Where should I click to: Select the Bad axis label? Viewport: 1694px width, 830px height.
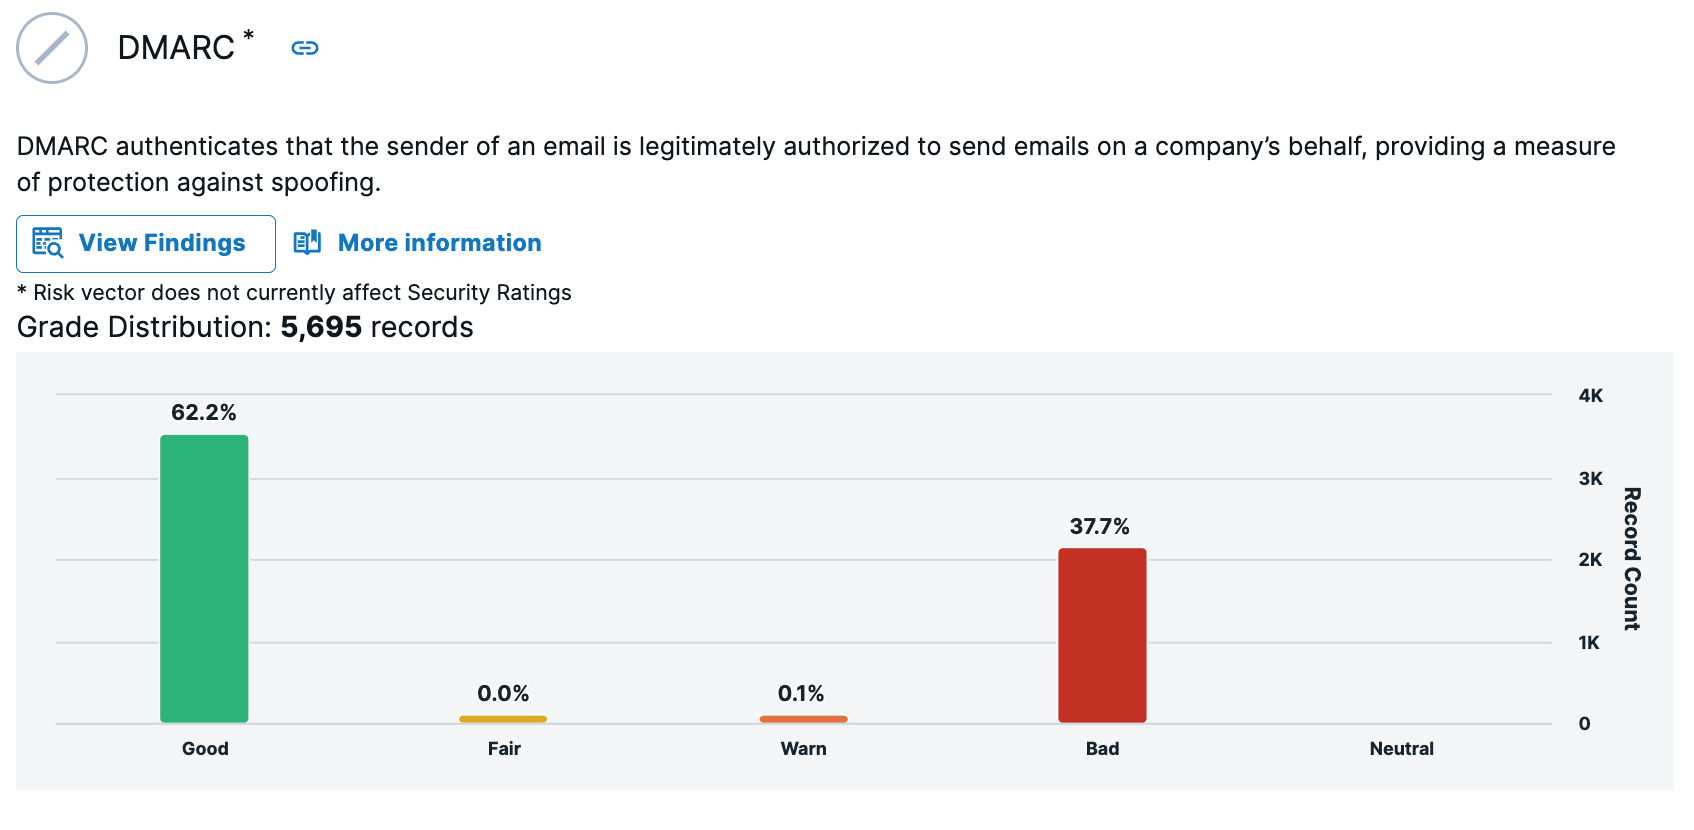tap(1102, 749)
